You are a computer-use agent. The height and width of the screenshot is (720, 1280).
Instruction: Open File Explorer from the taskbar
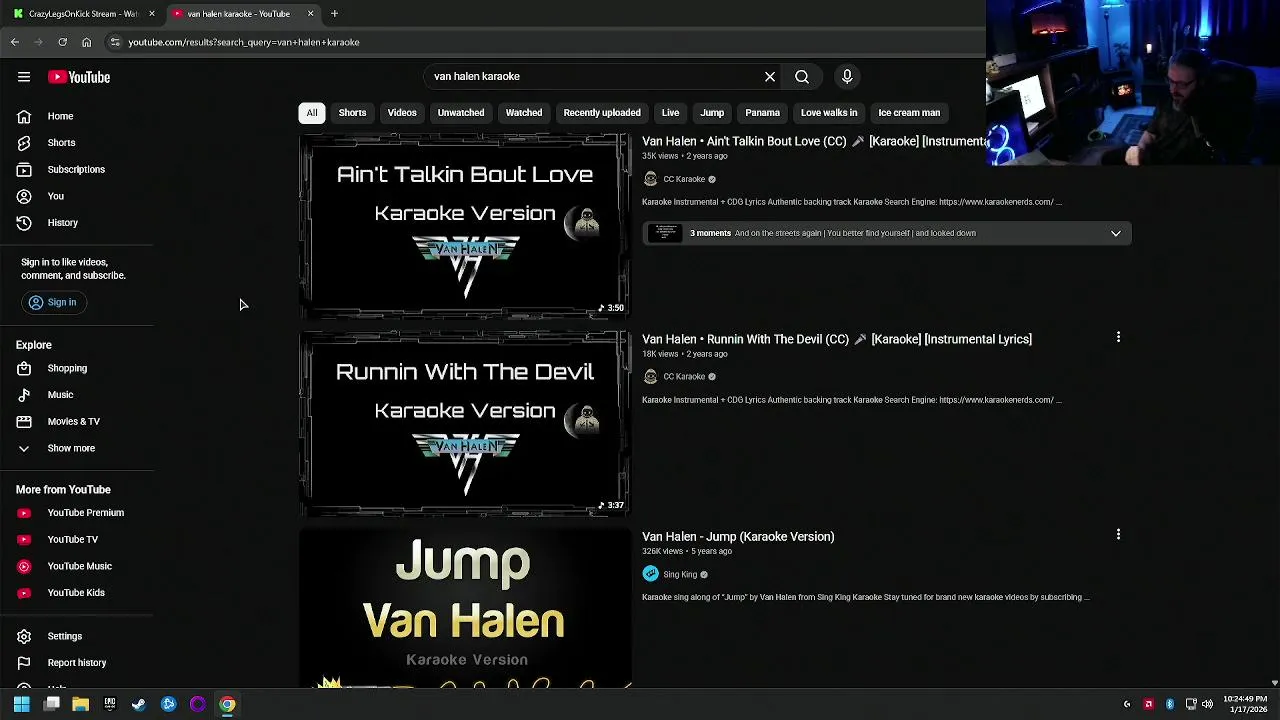point(80,704)
